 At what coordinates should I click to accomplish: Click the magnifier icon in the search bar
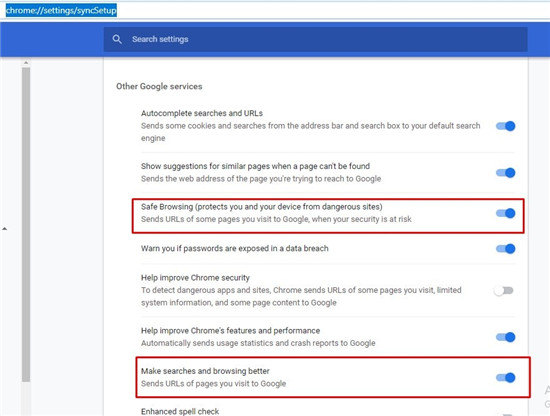[x=117, y=39]
